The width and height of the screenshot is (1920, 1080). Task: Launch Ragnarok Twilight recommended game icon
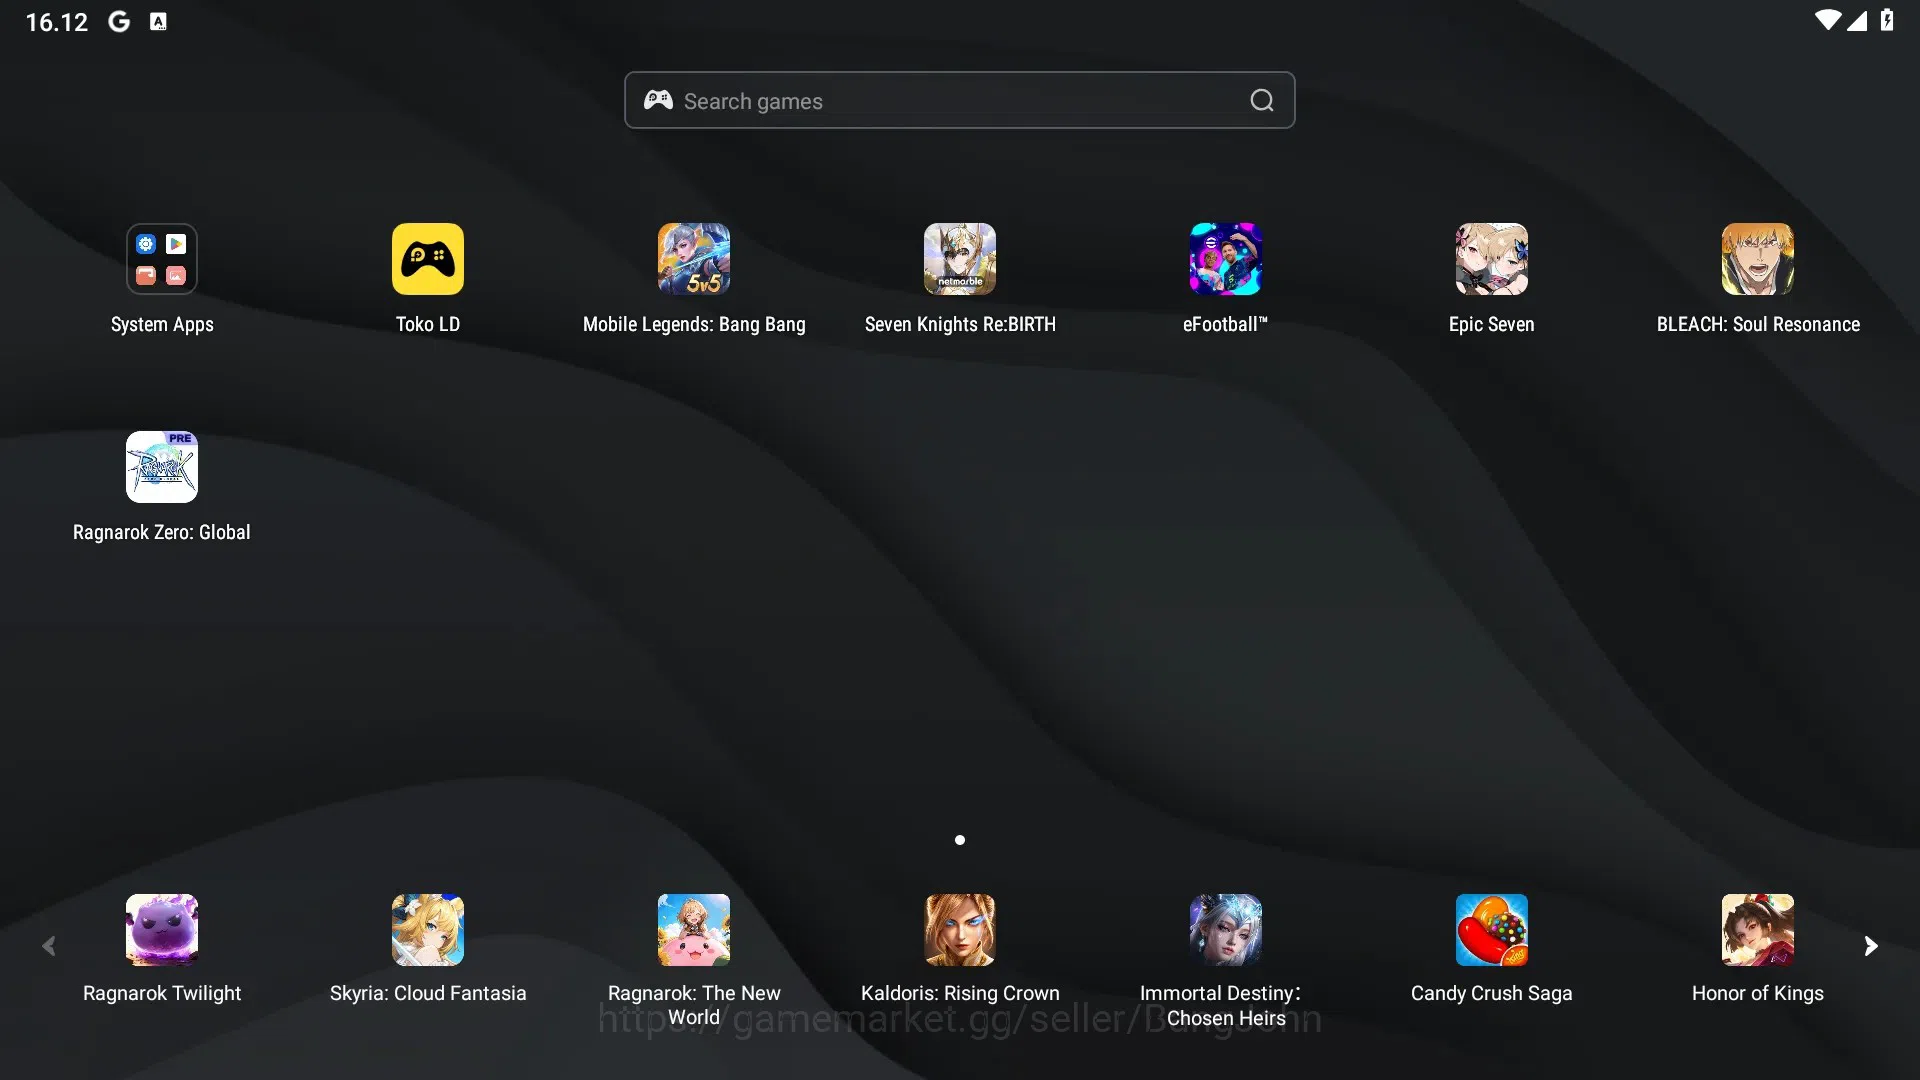click(162, 930)
